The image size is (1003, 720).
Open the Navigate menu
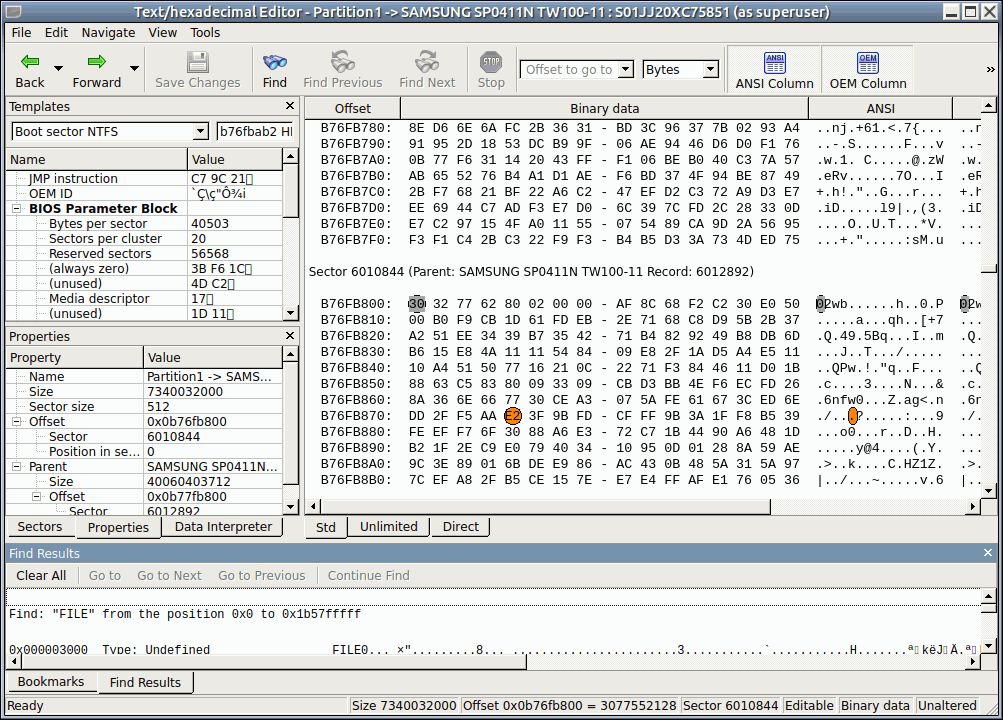tap(108, 33)
